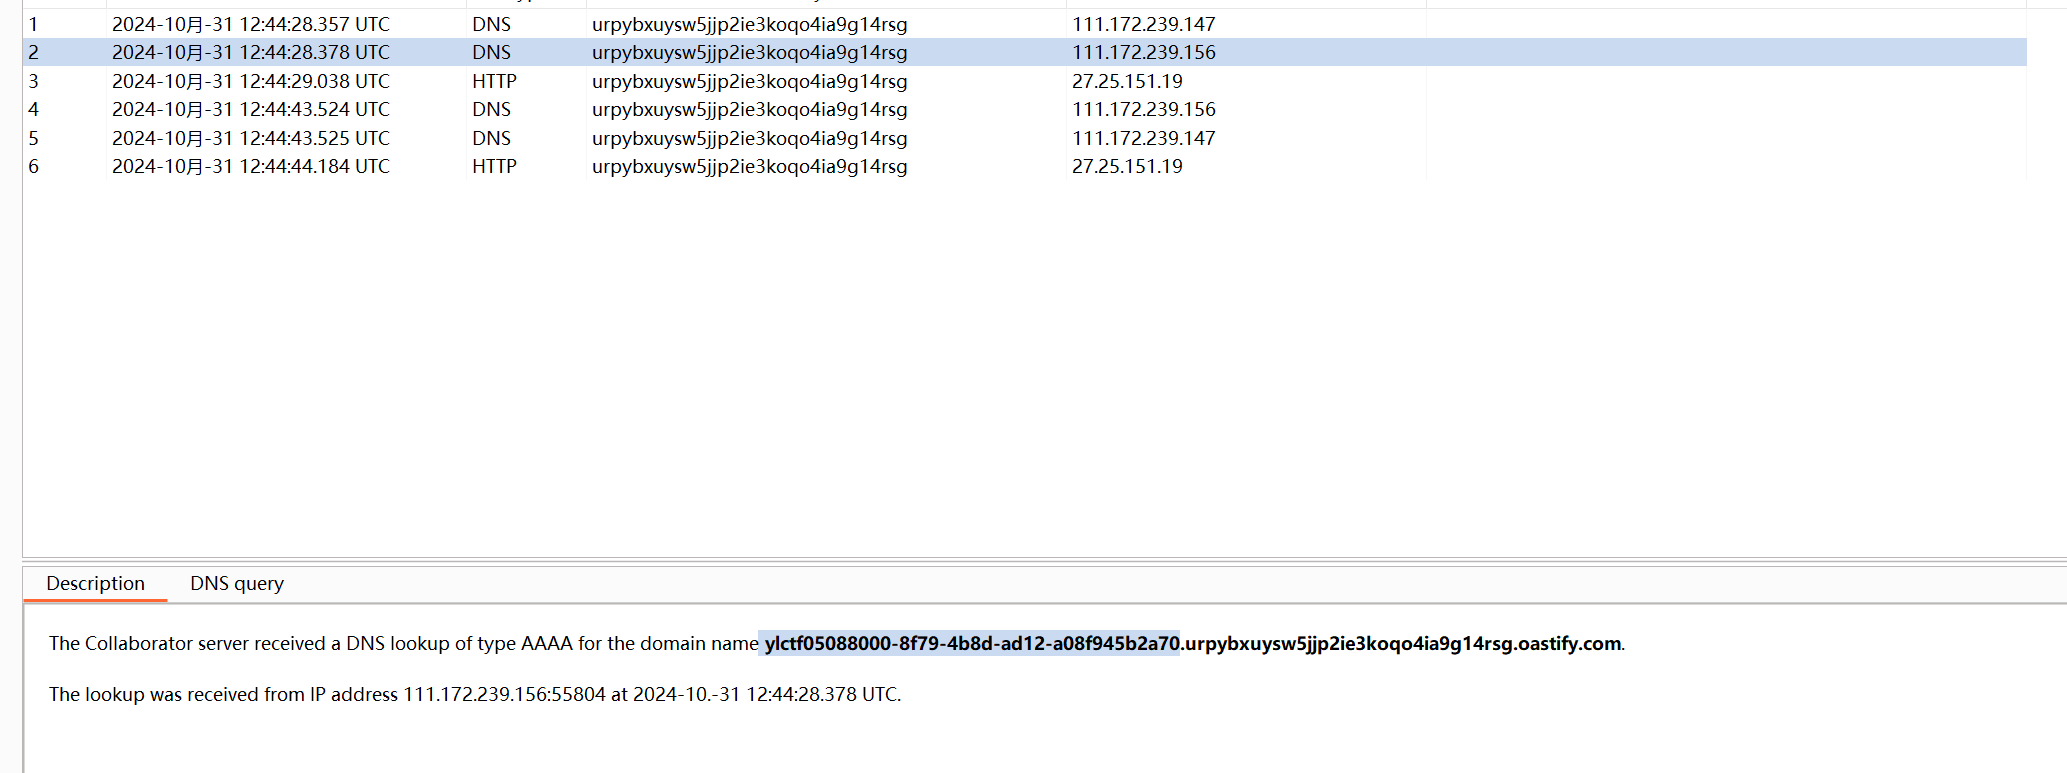Screen dimensions: 2067x773
Task: Open the Description tab
Action: point(95,583)
